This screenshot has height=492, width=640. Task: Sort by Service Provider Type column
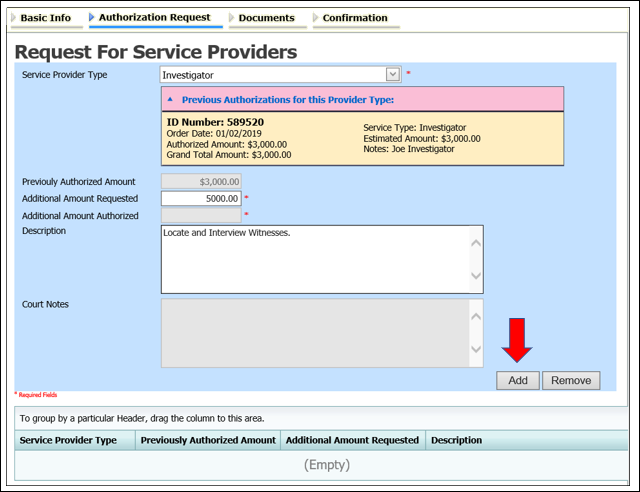pyautogui.click(x=69, y=440)
